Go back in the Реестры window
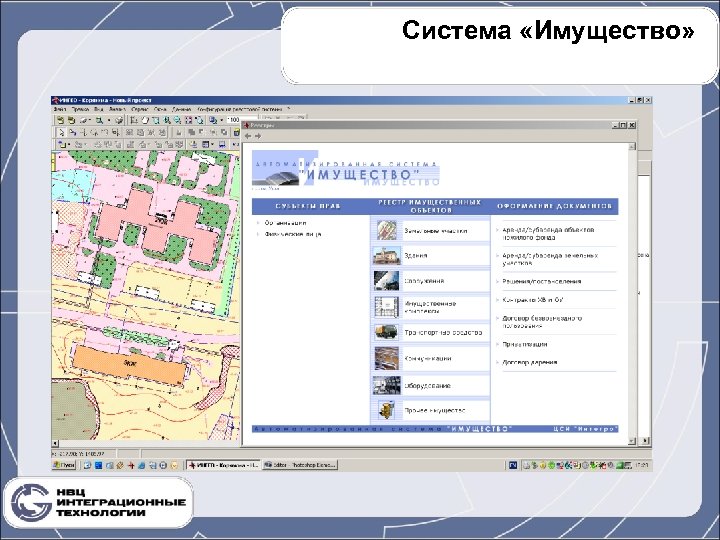This screenshot has height=540, width=720. (248, 136)
